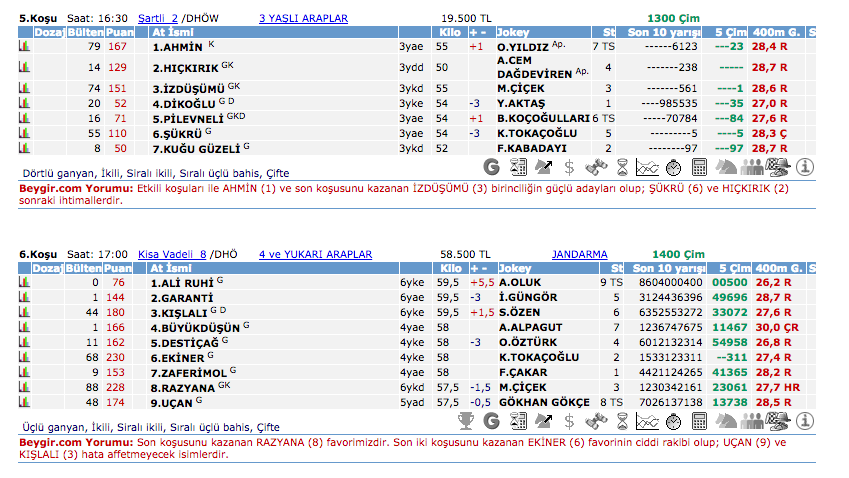Open the 3 YAŞLI ARAPLAR link
This screenshot has height=478, width=849.
click(x=303, y=18)
